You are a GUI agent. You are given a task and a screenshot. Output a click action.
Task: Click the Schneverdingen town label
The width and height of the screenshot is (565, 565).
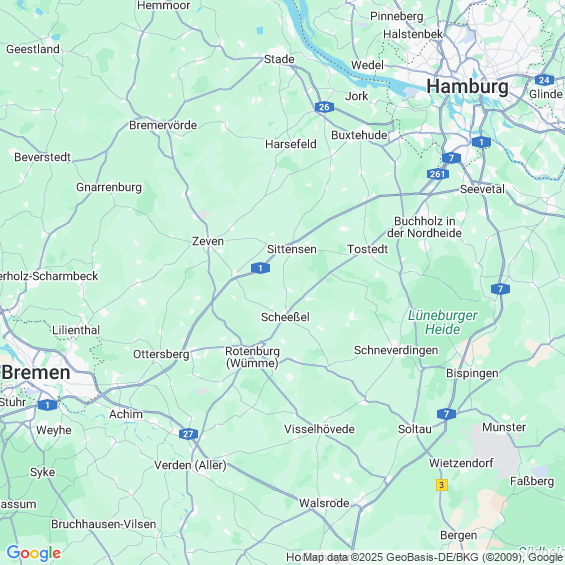tap(396, 350)
